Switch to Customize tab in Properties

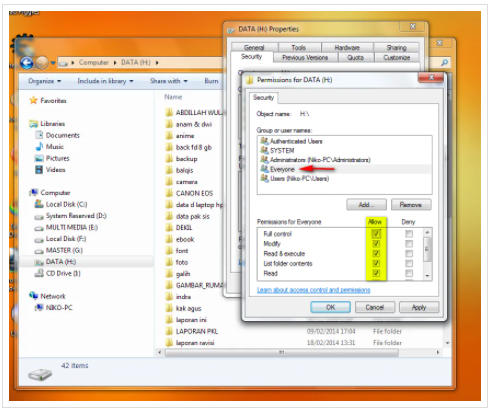tap(397, 57)
